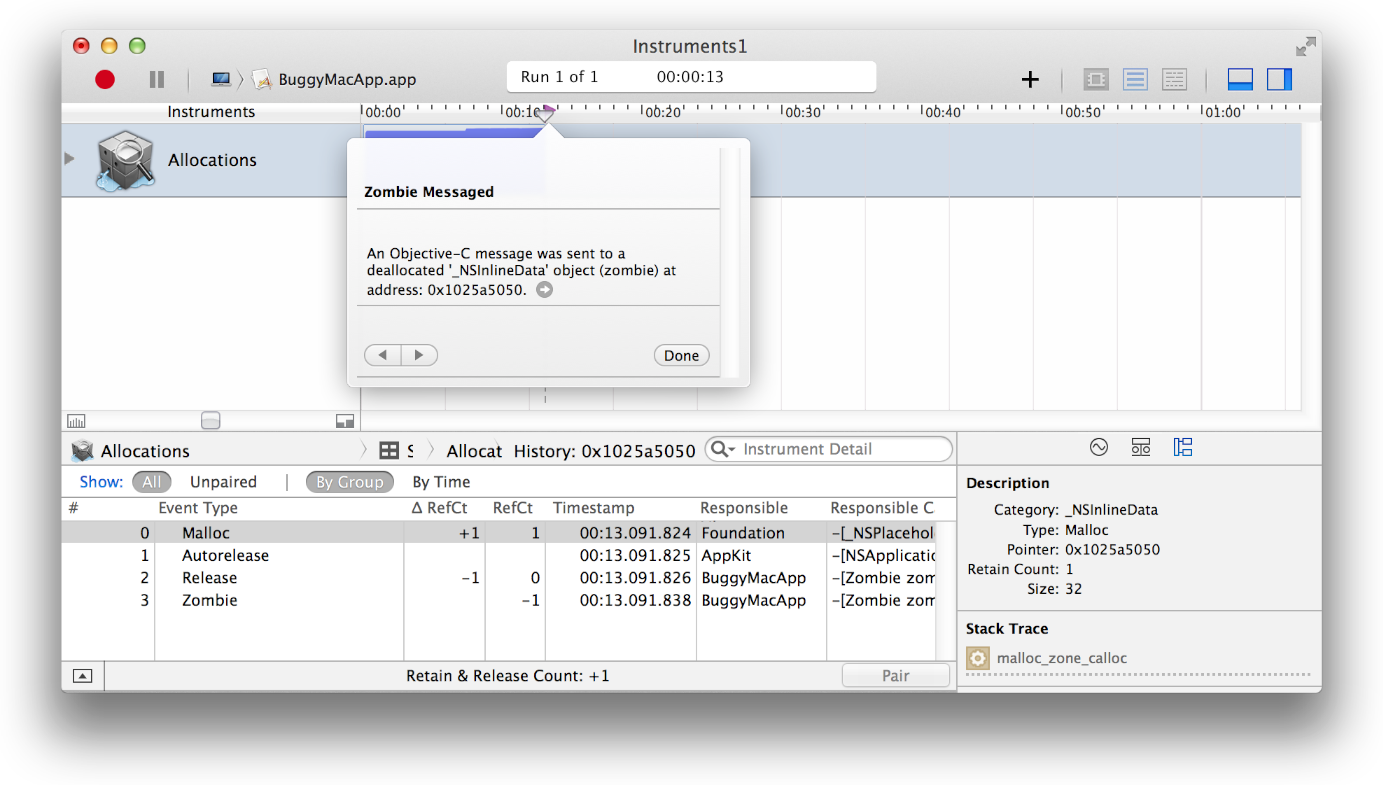Open zombie address detail arrow
The width and height of the screenshot is (1383, 785).
[x=544, y=290]
